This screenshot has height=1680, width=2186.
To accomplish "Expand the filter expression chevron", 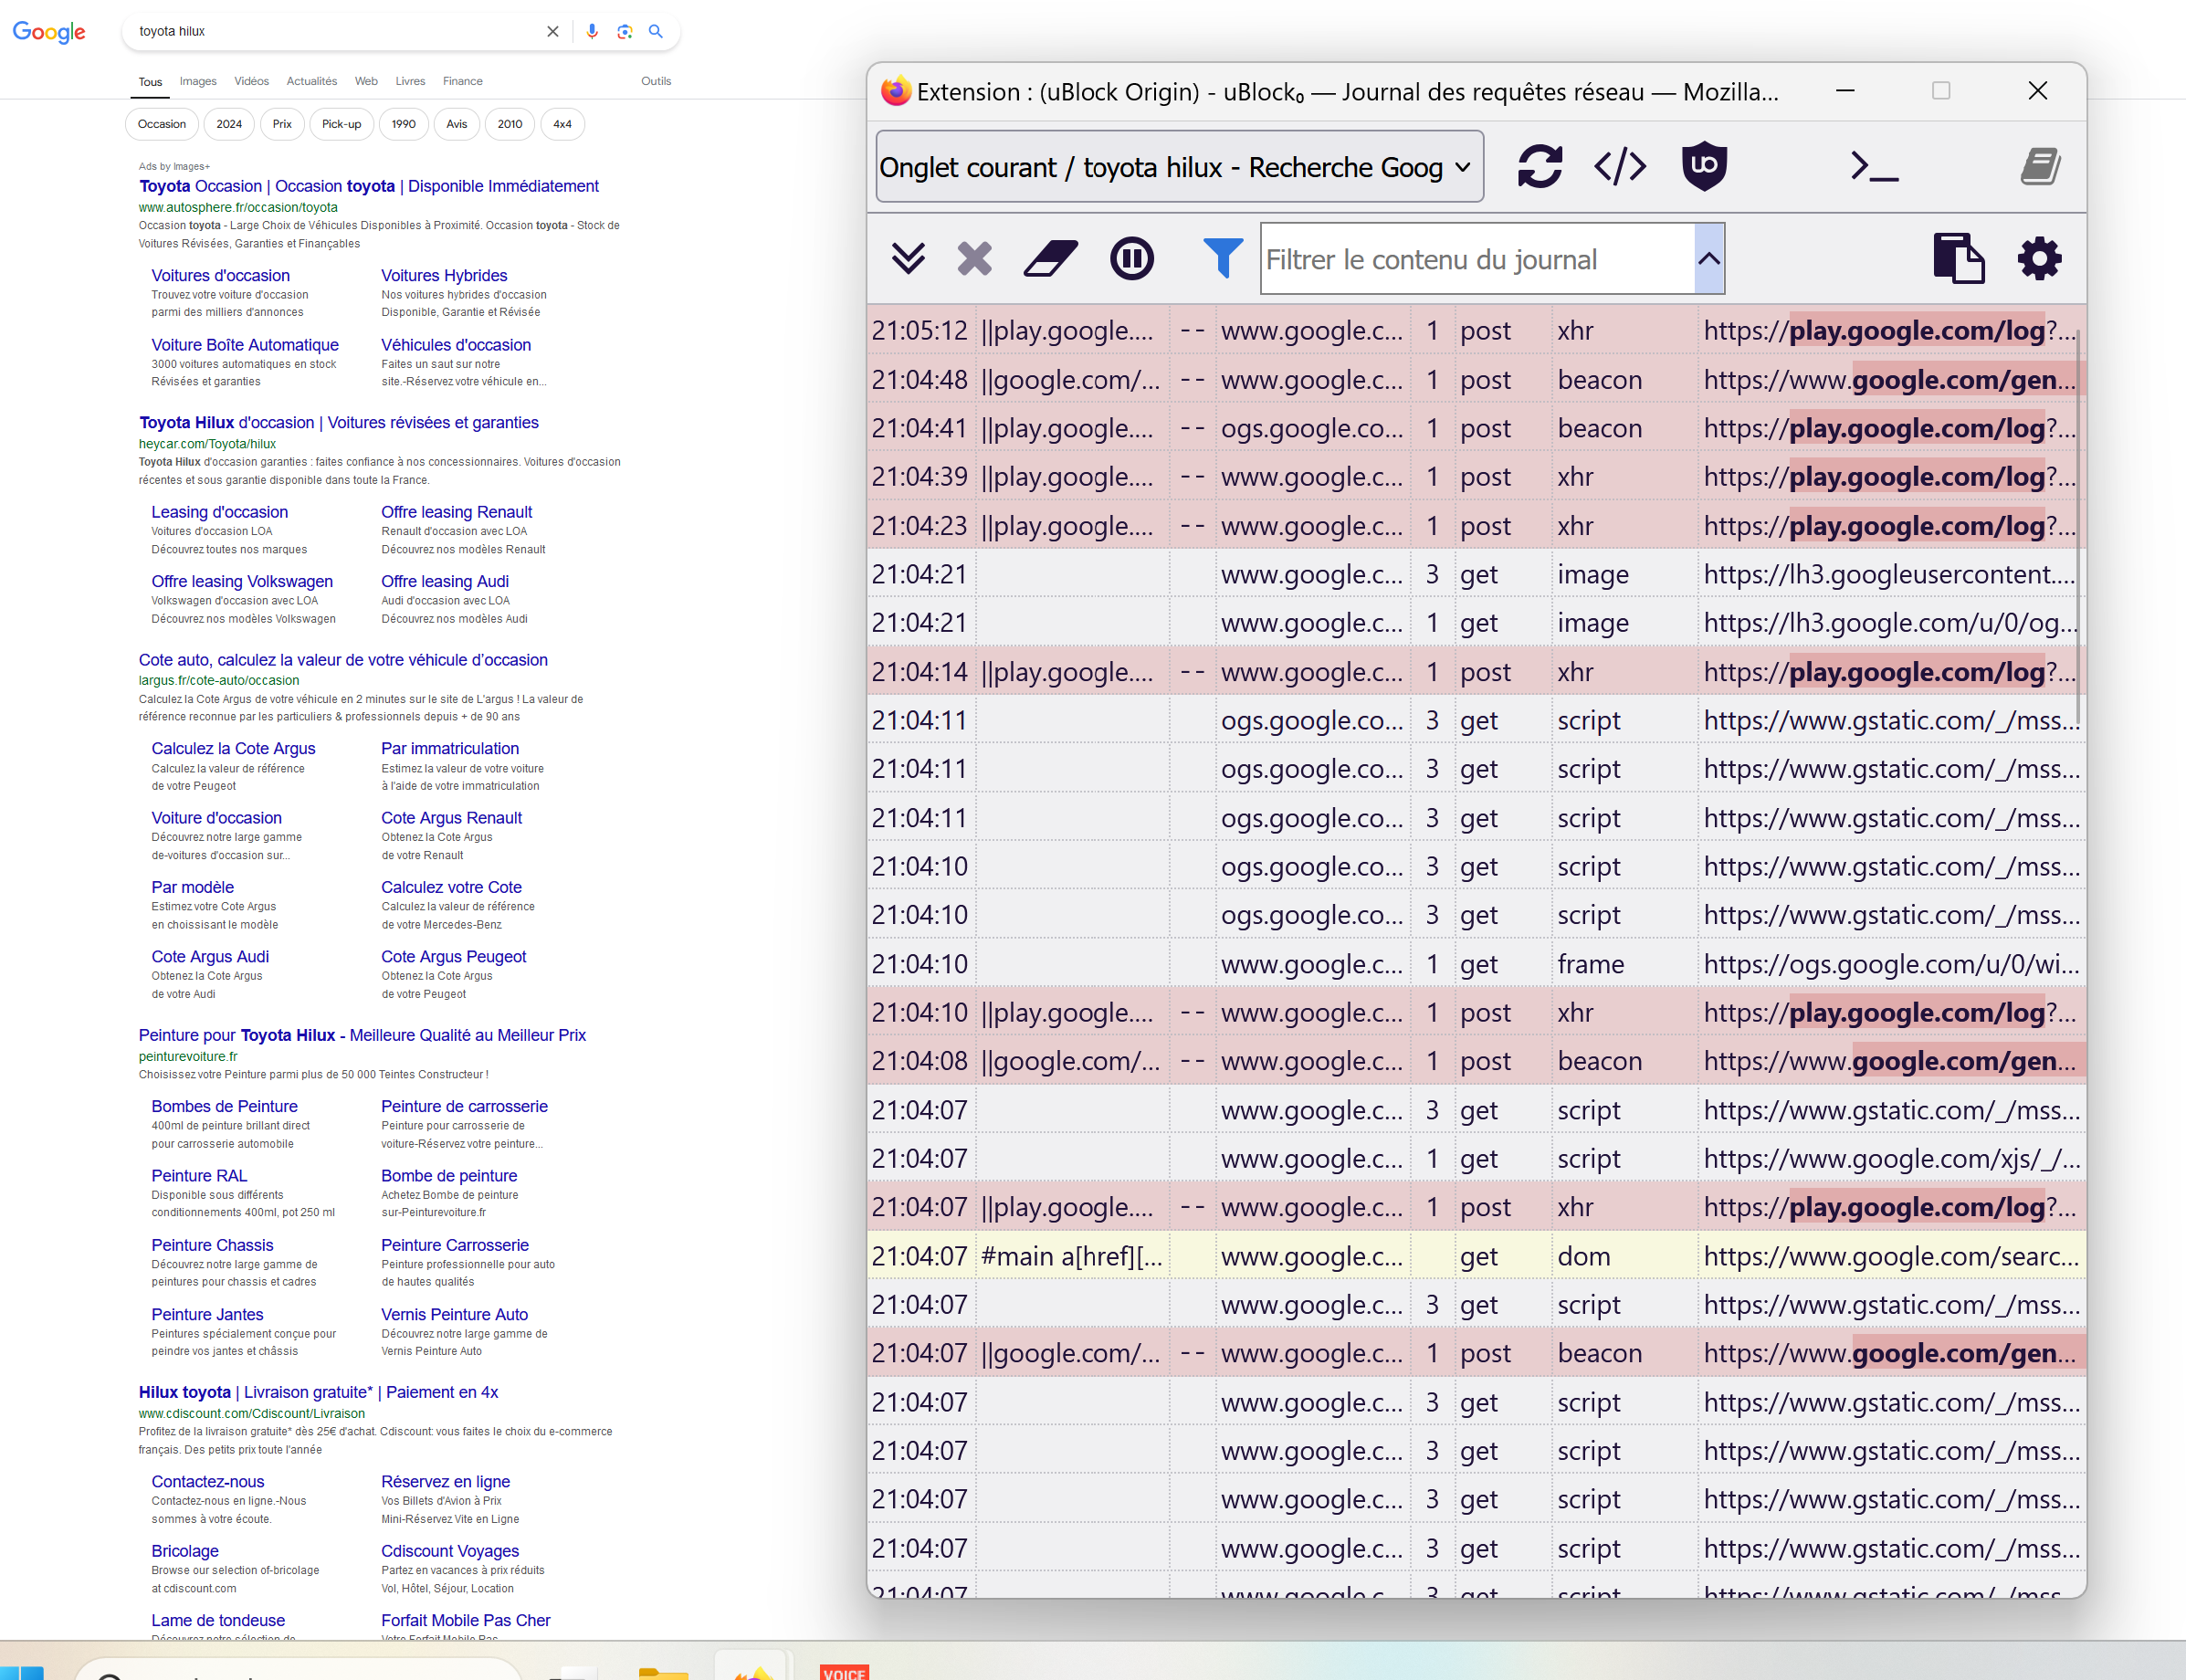I will pos(1708,259).
